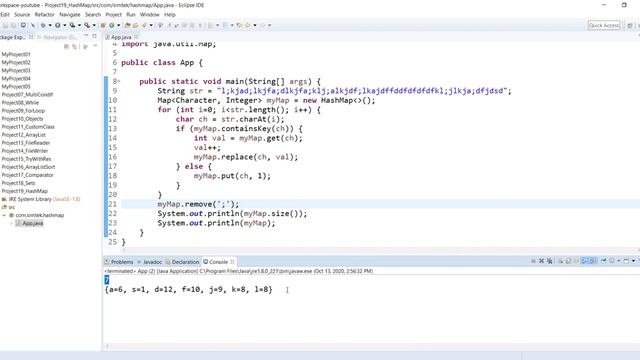Image resolution: width=640 pixels, height=360 pixels.
Task: Minimize the Package Explorer panel
Action: 86,36
